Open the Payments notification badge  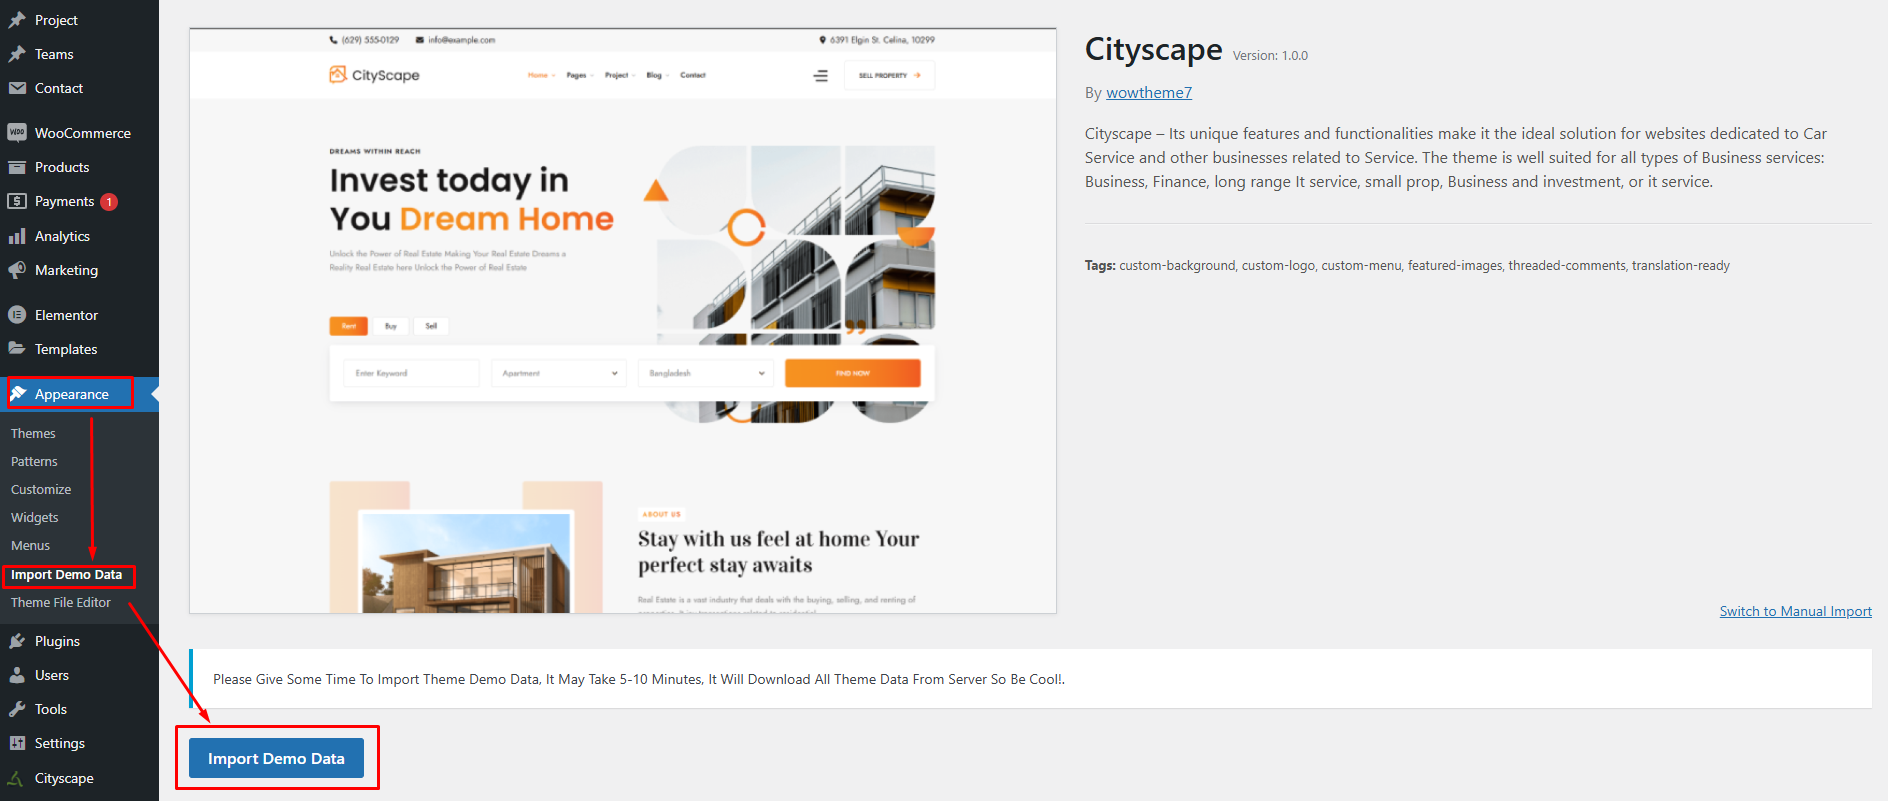coord(109,202)
